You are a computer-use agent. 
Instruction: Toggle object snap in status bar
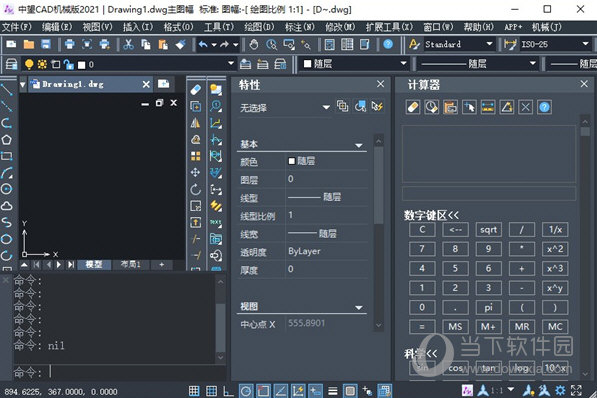tap(263, 391)
